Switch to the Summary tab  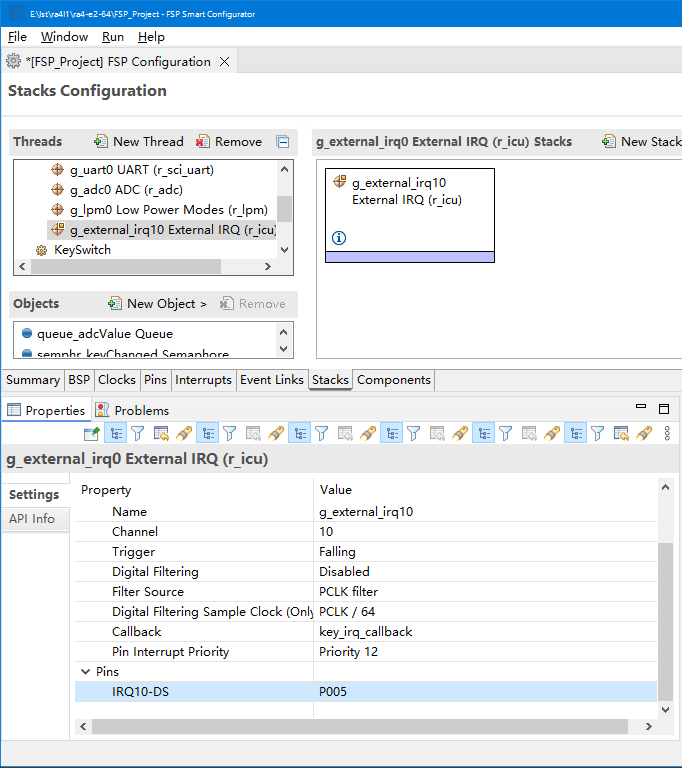33,380
